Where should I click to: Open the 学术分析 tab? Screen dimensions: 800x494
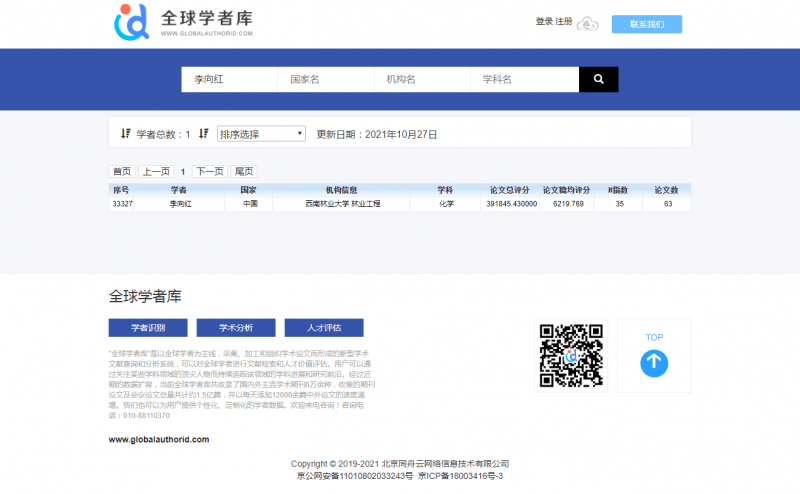pyautogui.click(x=236, y=328)
